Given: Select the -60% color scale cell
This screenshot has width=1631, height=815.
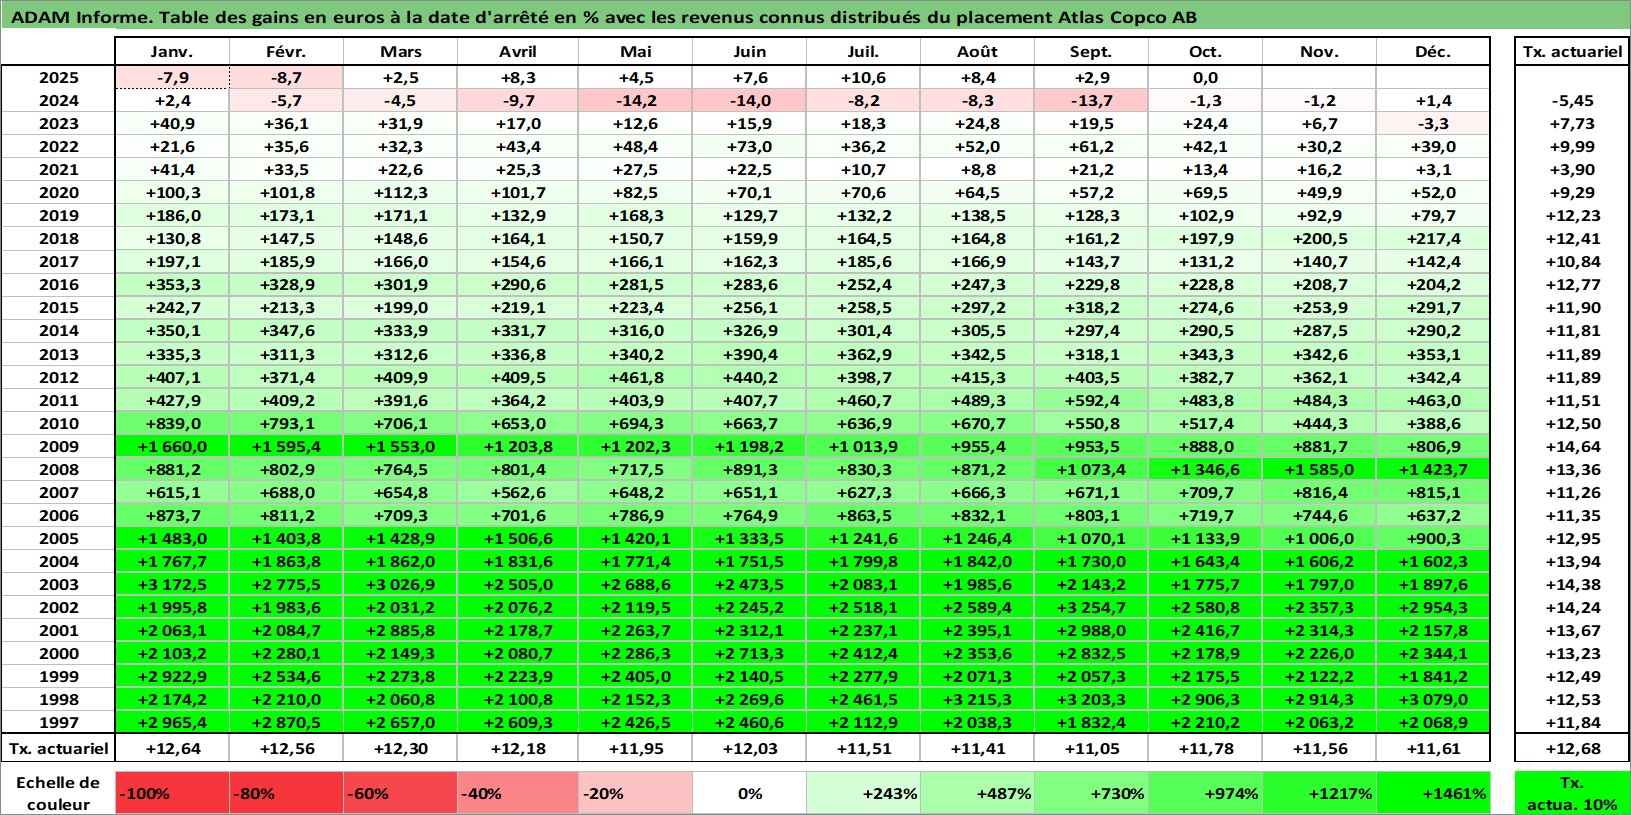Looking at the screenshot, I should 400,792.
